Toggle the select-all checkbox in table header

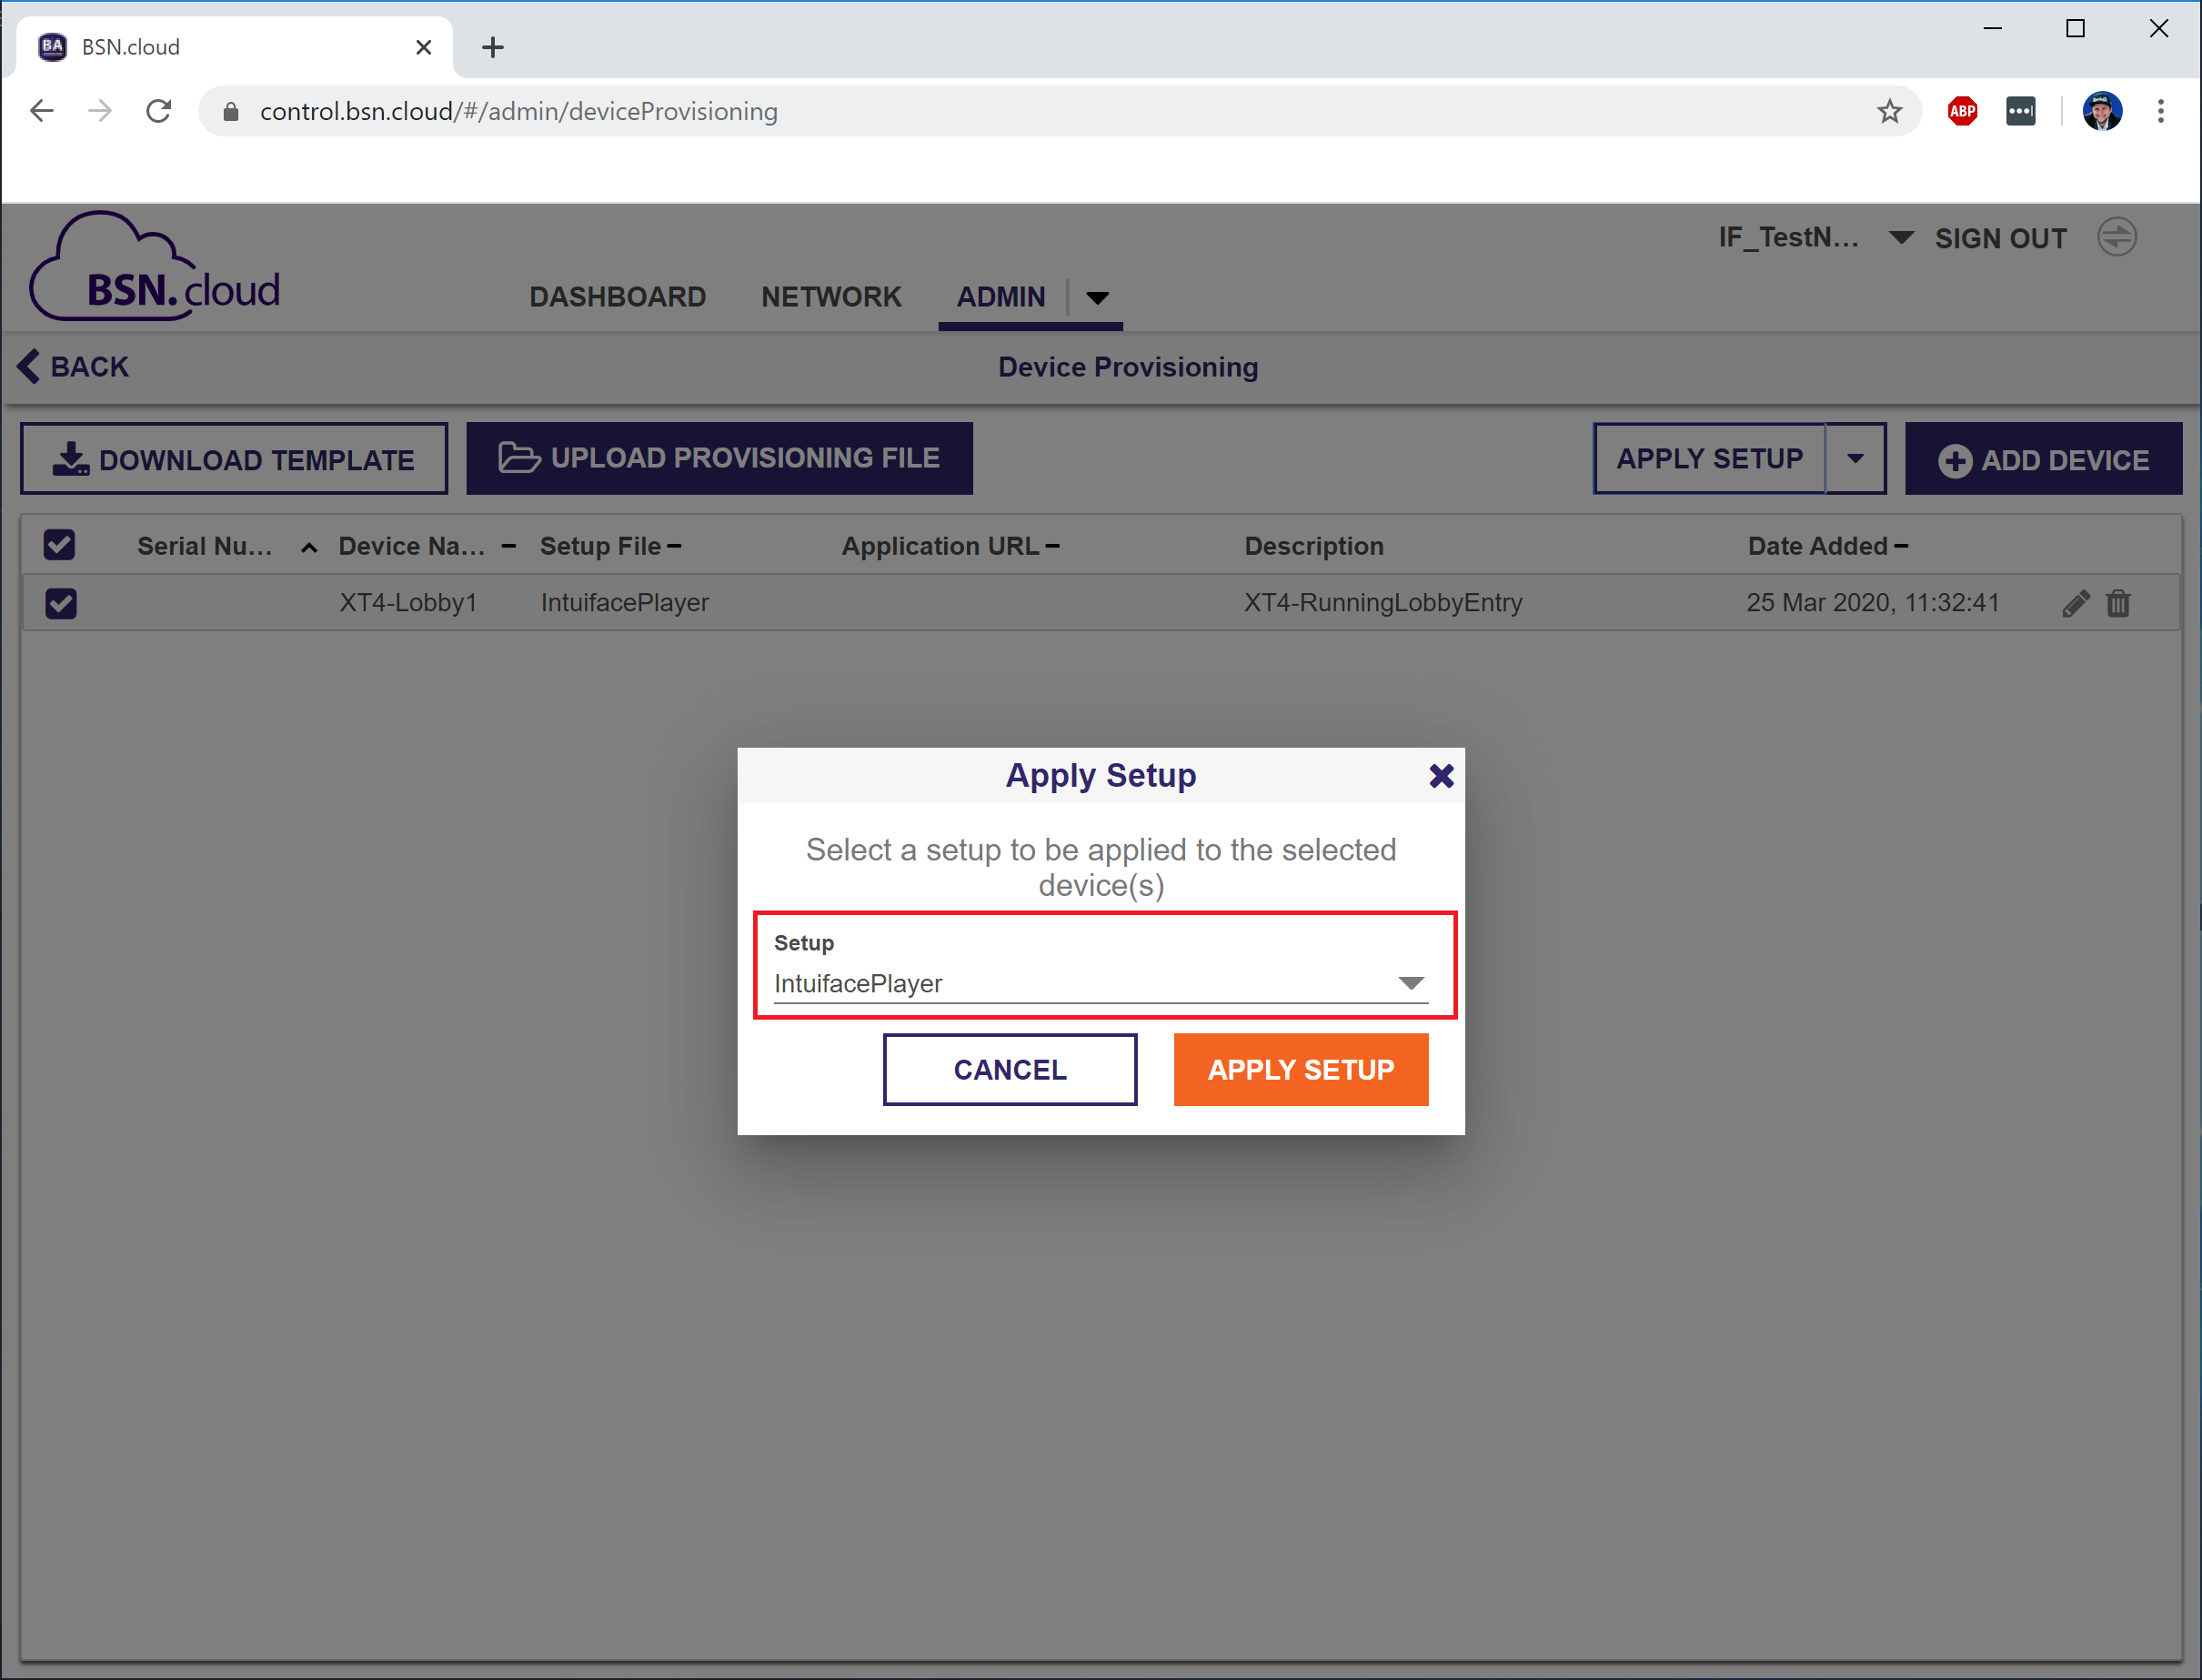click(60, 545)
